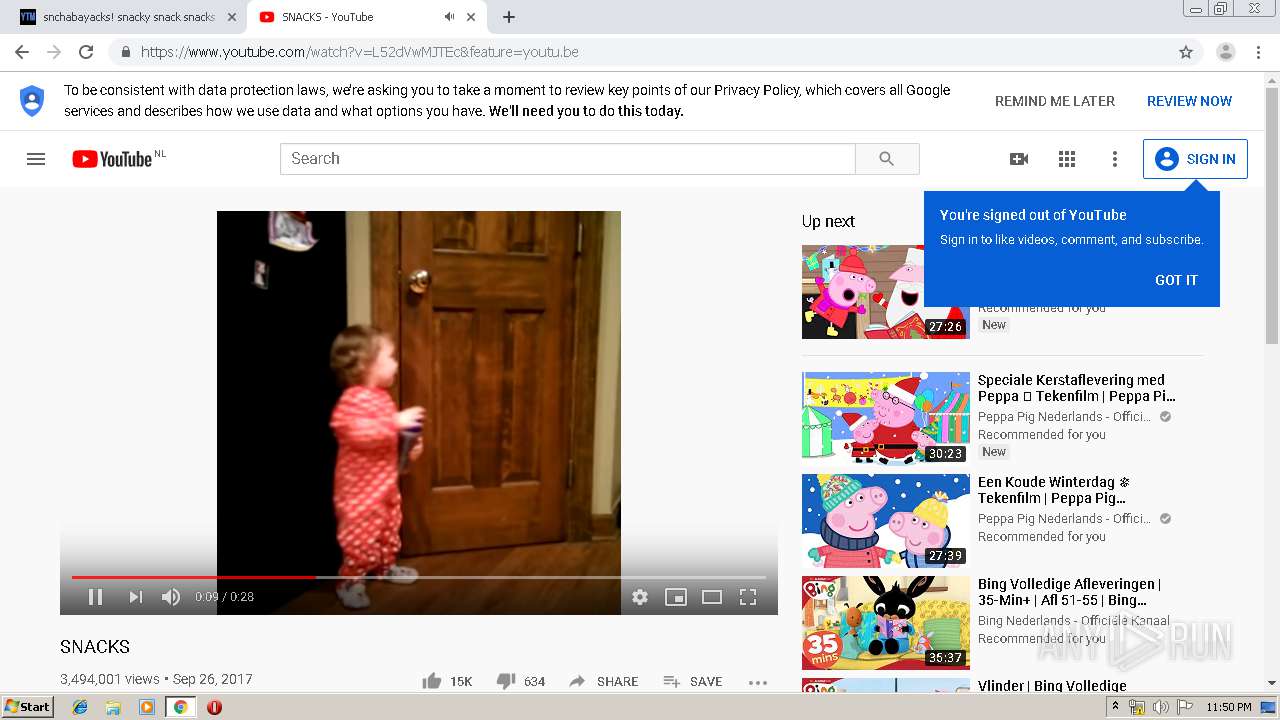Click REVIEW NOW on privacy banner
The height and width of the screenshot is (720, 1280).
(1189, 101)
